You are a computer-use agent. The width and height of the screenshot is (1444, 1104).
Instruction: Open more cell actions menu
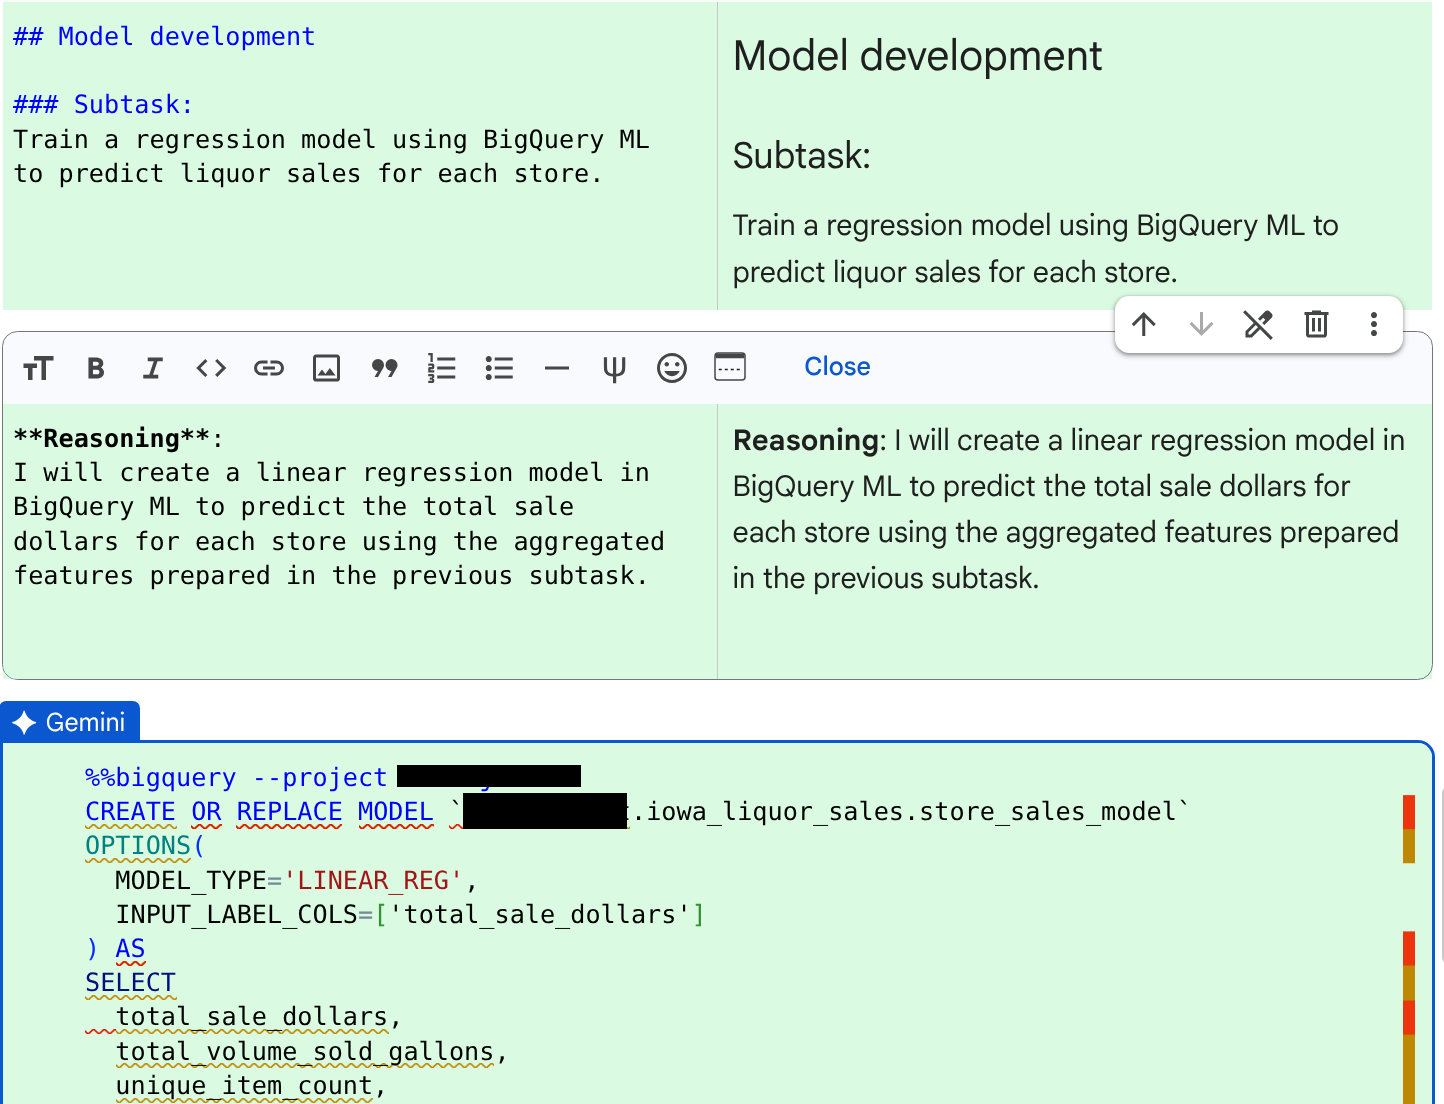click(1374, 324)
